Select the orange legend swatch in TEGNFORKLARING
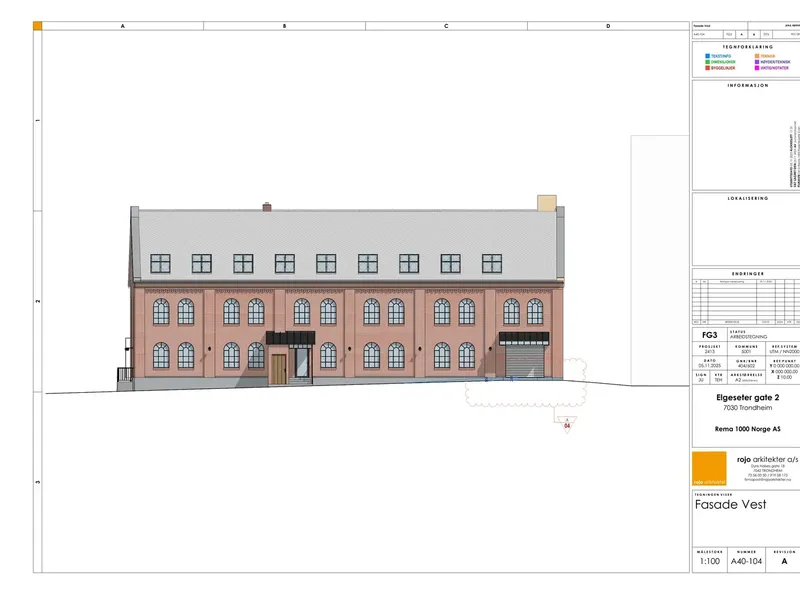 tap(757, 56)
